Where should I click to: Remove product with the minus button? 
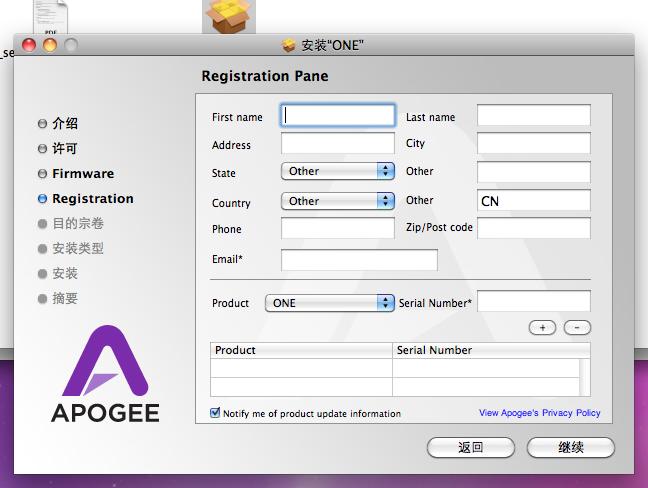pyautogui.click(x=577, y=328)
